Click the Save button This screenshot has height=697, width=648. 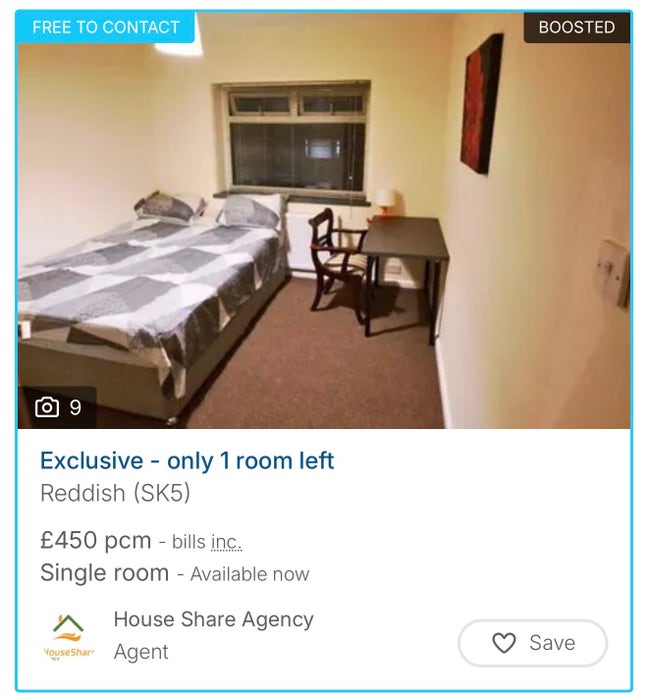pos(532,643)
